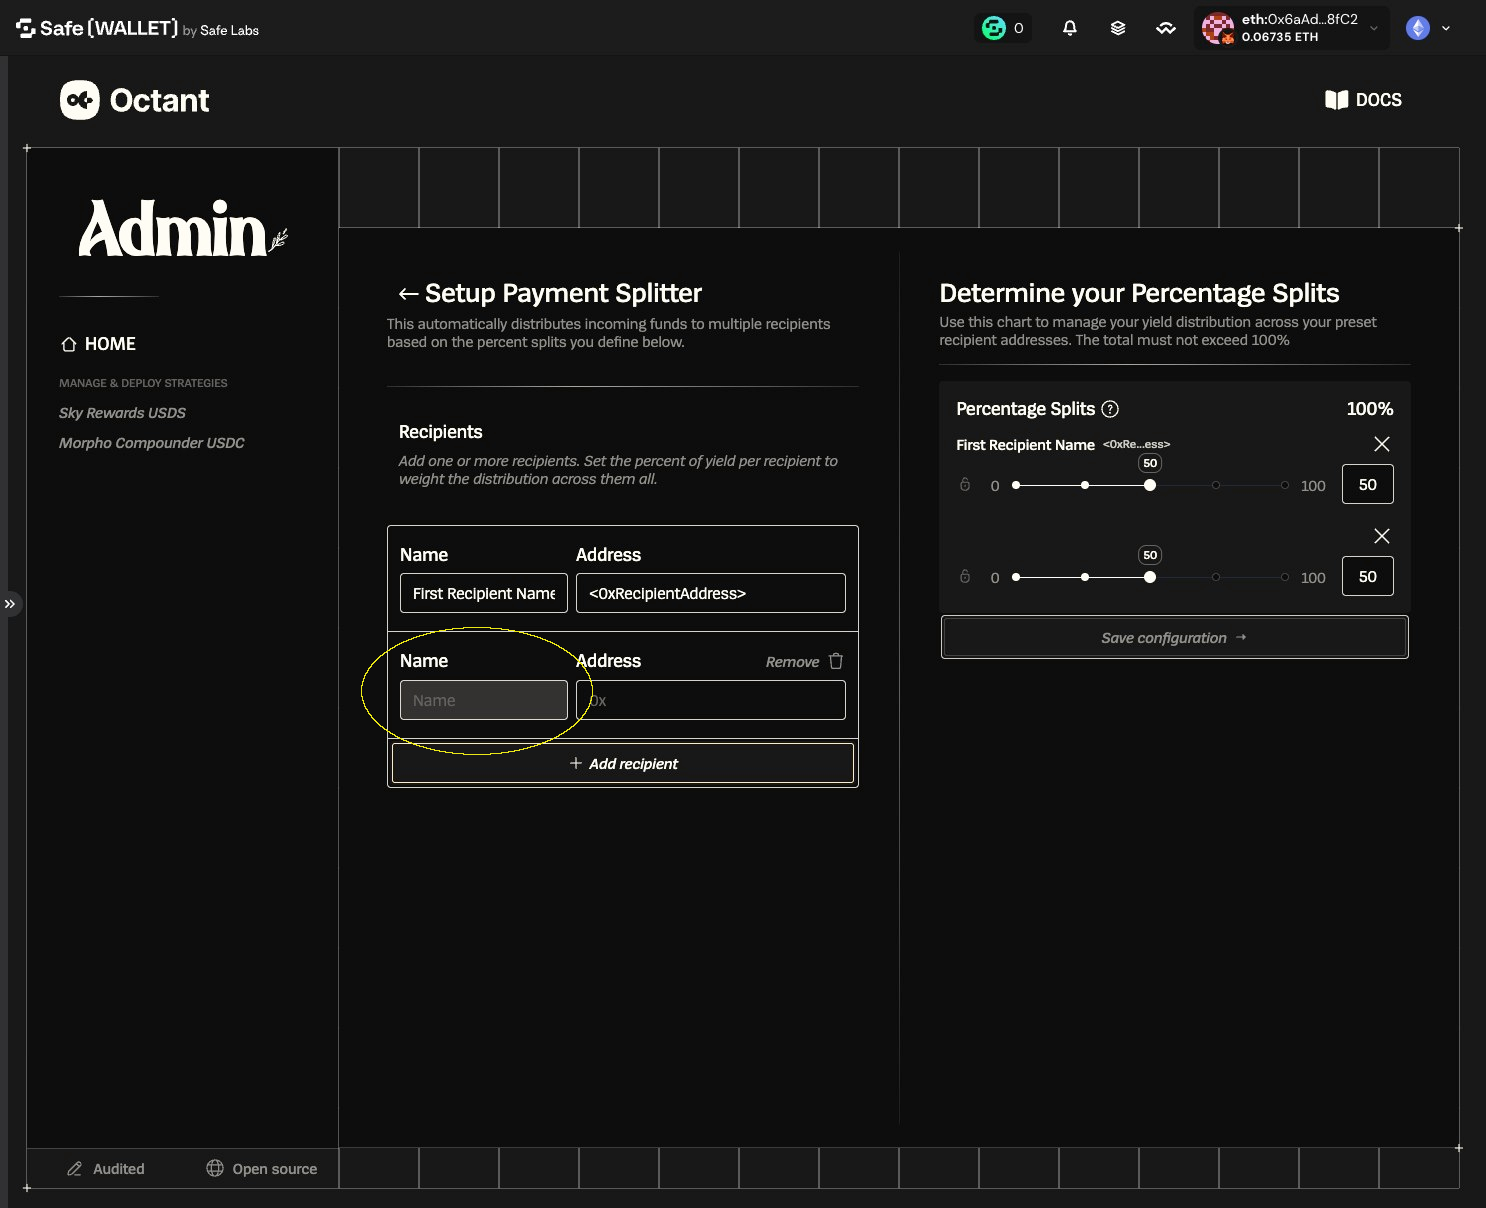This screenshot has width=1486, height=1208.
Task: Click the second recipient percentage value box
Action: click(x=1368, y=576)
